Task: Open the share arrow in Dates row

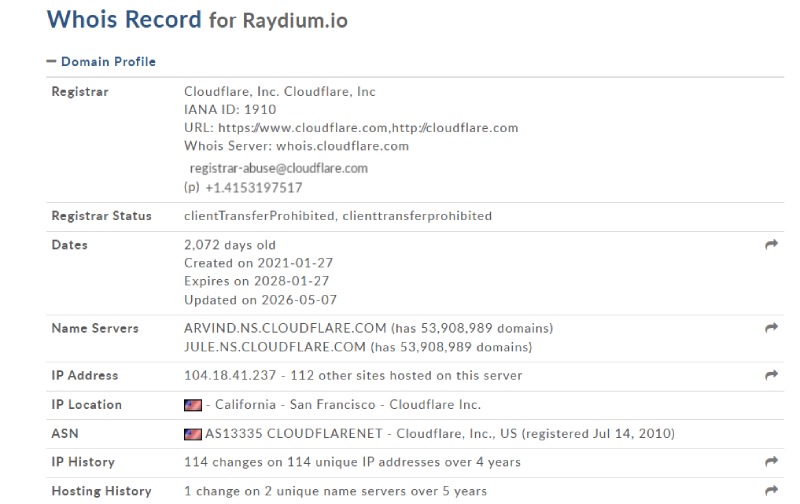Action: [771, 244]
